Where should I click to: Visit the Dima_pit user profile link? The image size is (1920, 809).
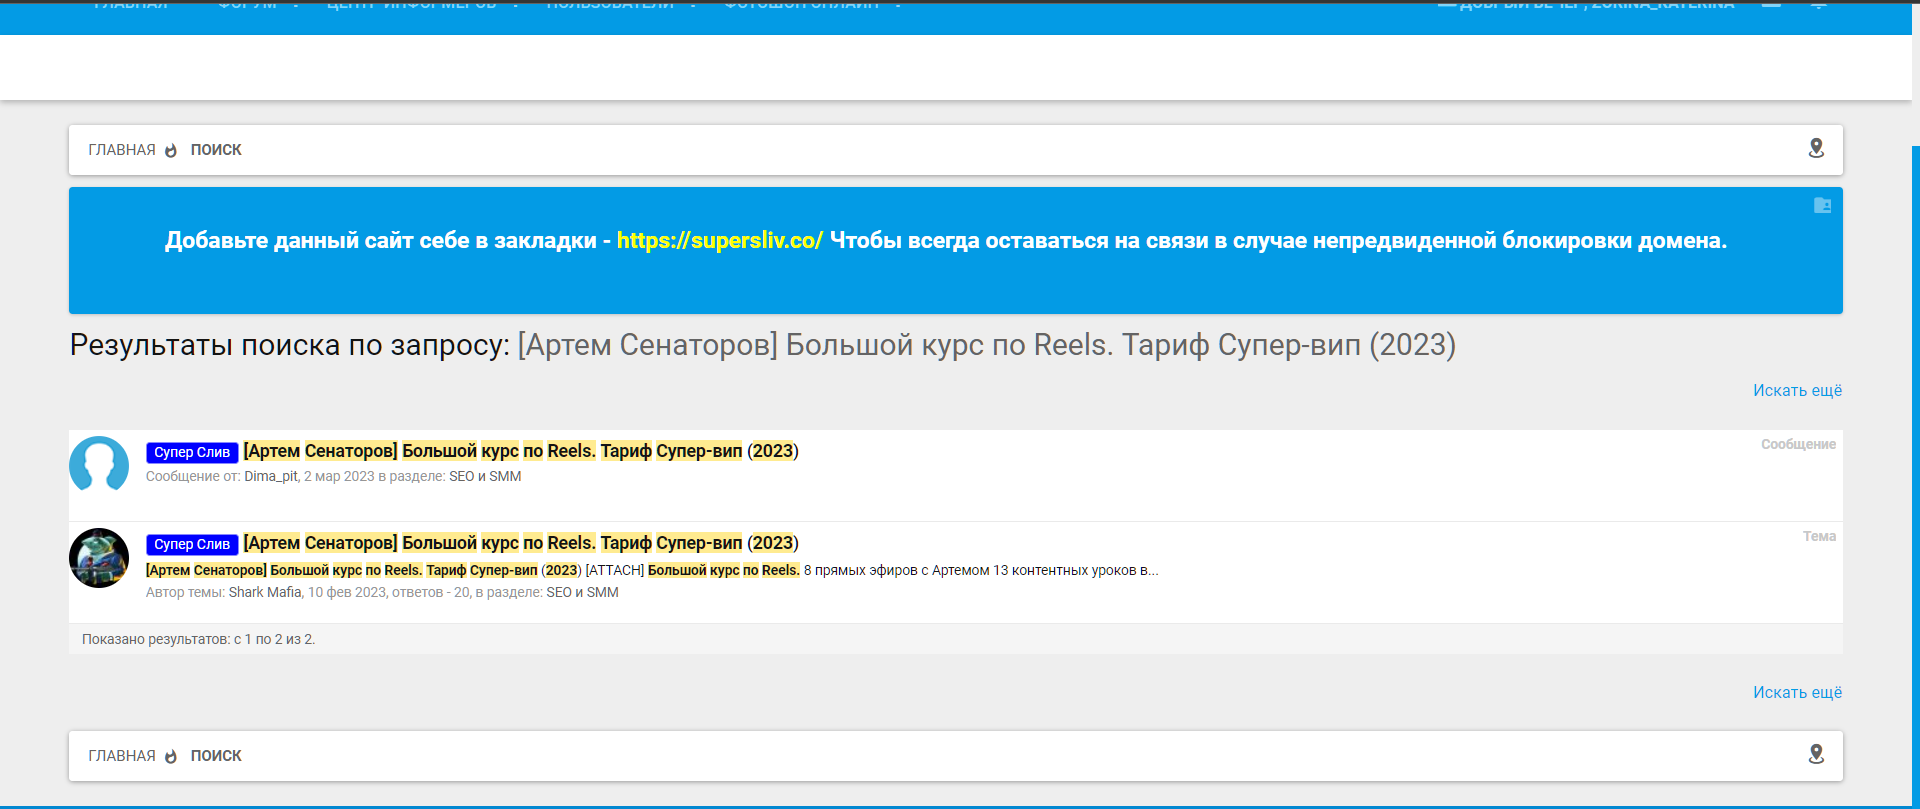point(271,476)
